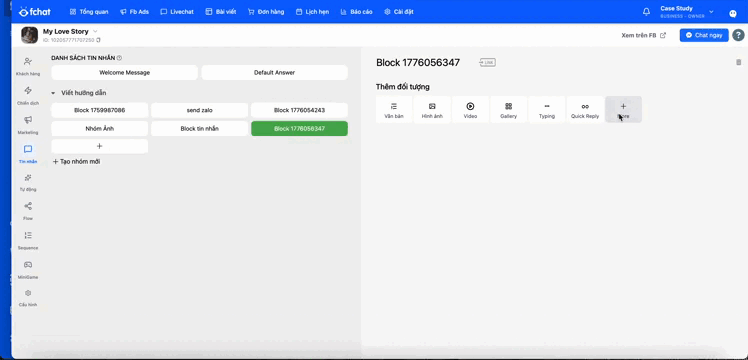This screenshot has width=748, height=360.
Task: Open notifications bell
Action: (646, 12)
